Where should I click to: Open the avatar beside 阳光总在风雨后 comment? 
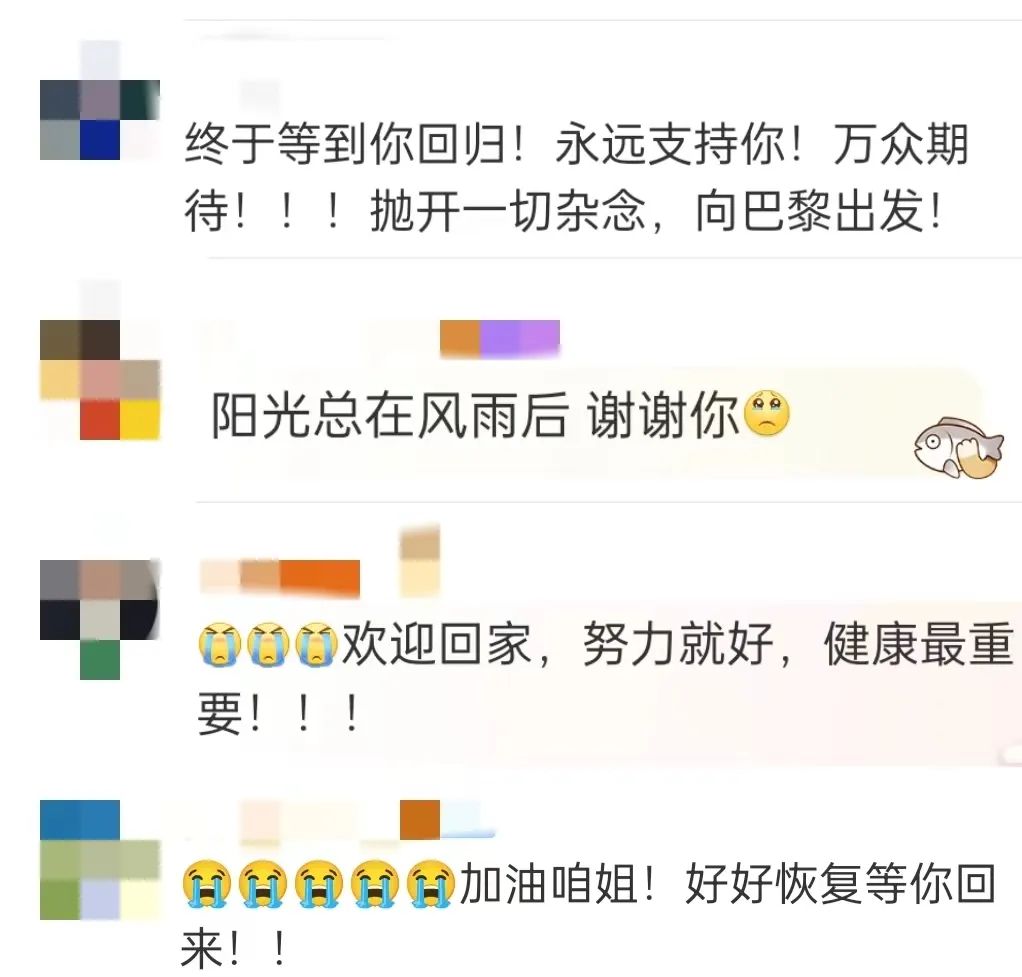click(x=100, y=379)
